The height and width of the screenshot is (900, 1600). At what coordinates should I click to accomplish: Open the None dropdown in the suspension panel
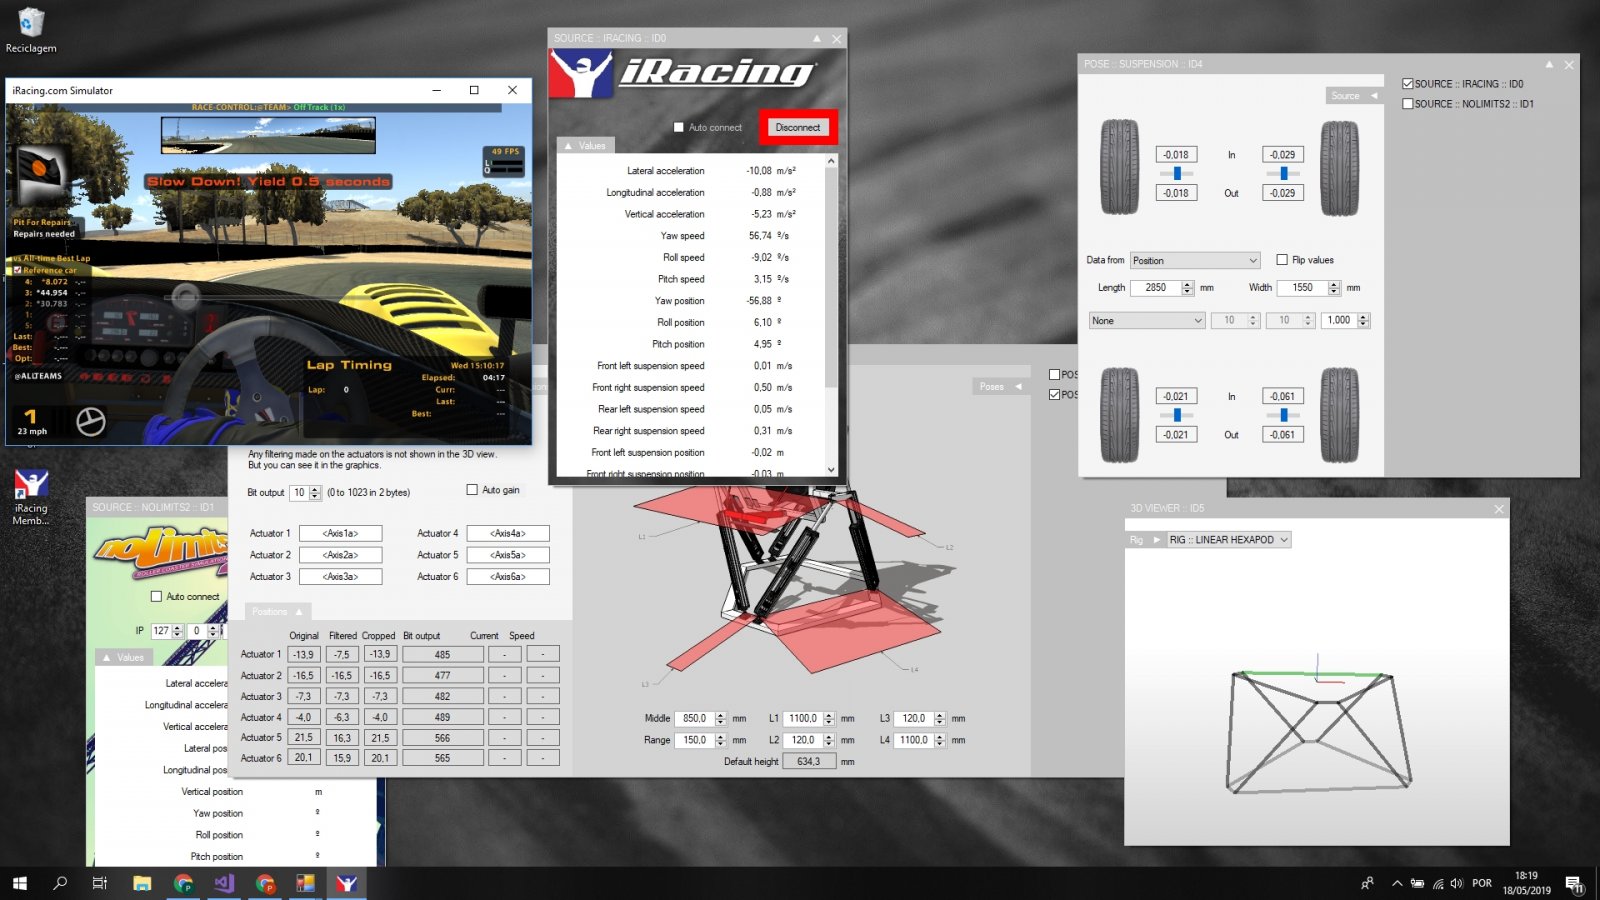(x=1147, y=320)
